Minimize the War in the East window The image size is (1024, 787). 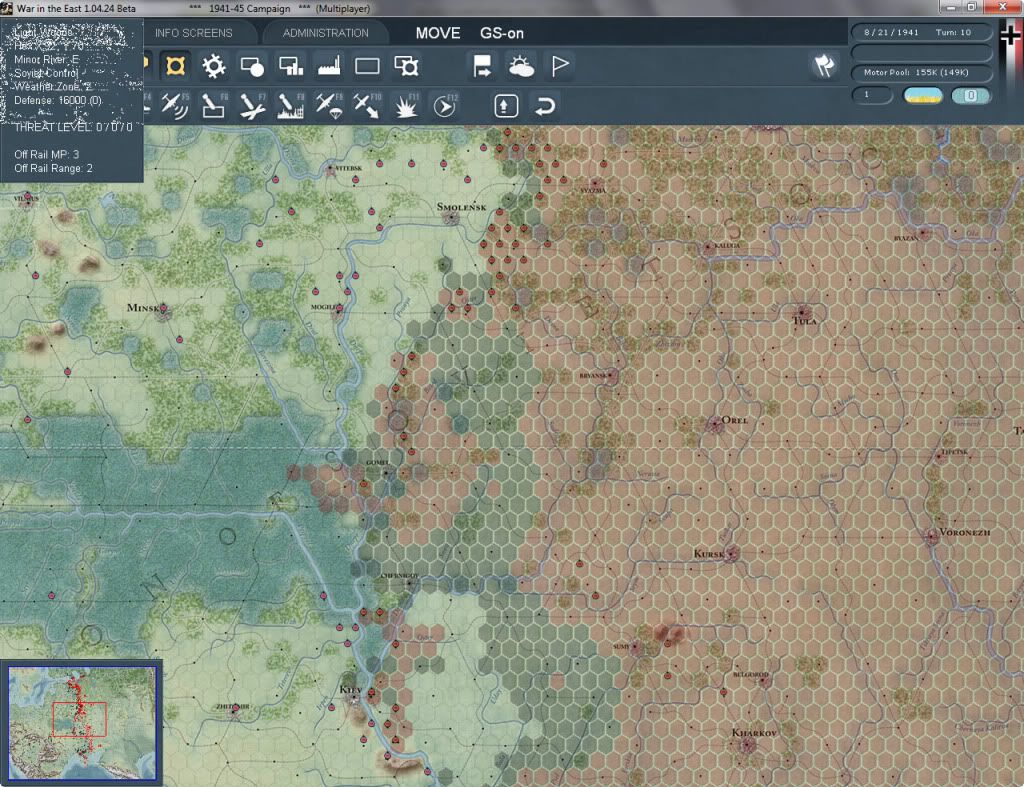tap(950, 7)
